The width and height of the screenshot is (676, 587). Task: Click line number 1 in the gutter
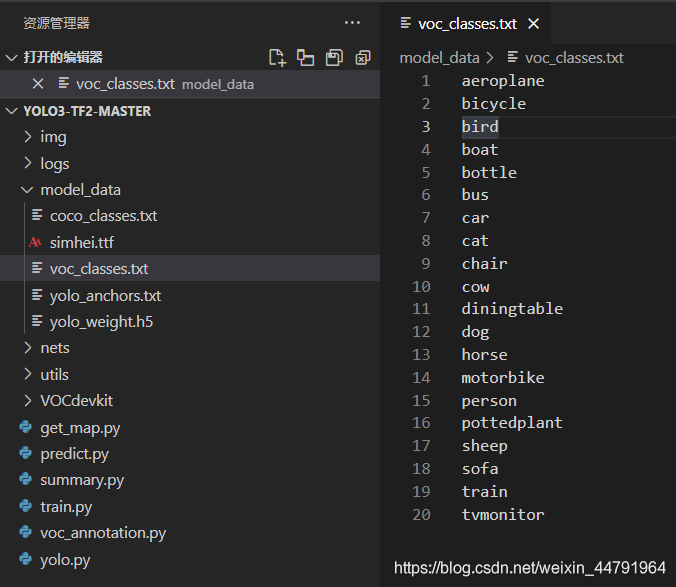click(x=426, y=81)
